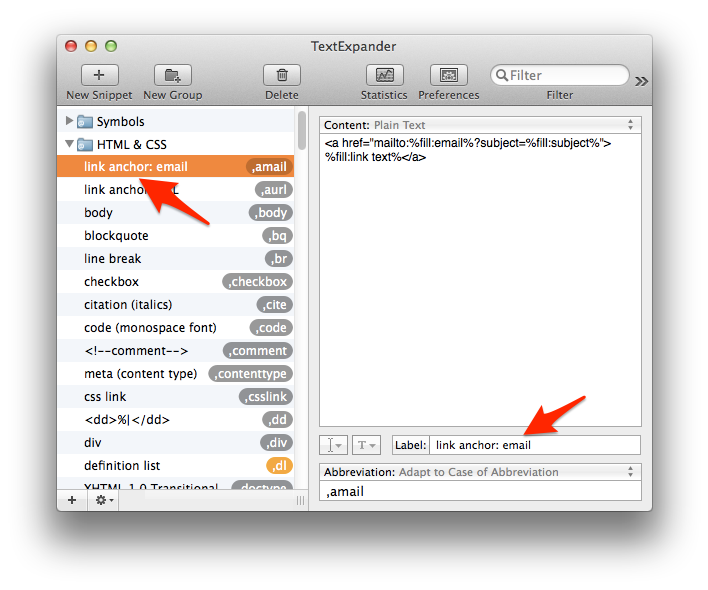Screen dimensions: 708x590
Task: Click the toolbar overflow chevrons
Action: point(641,81)
